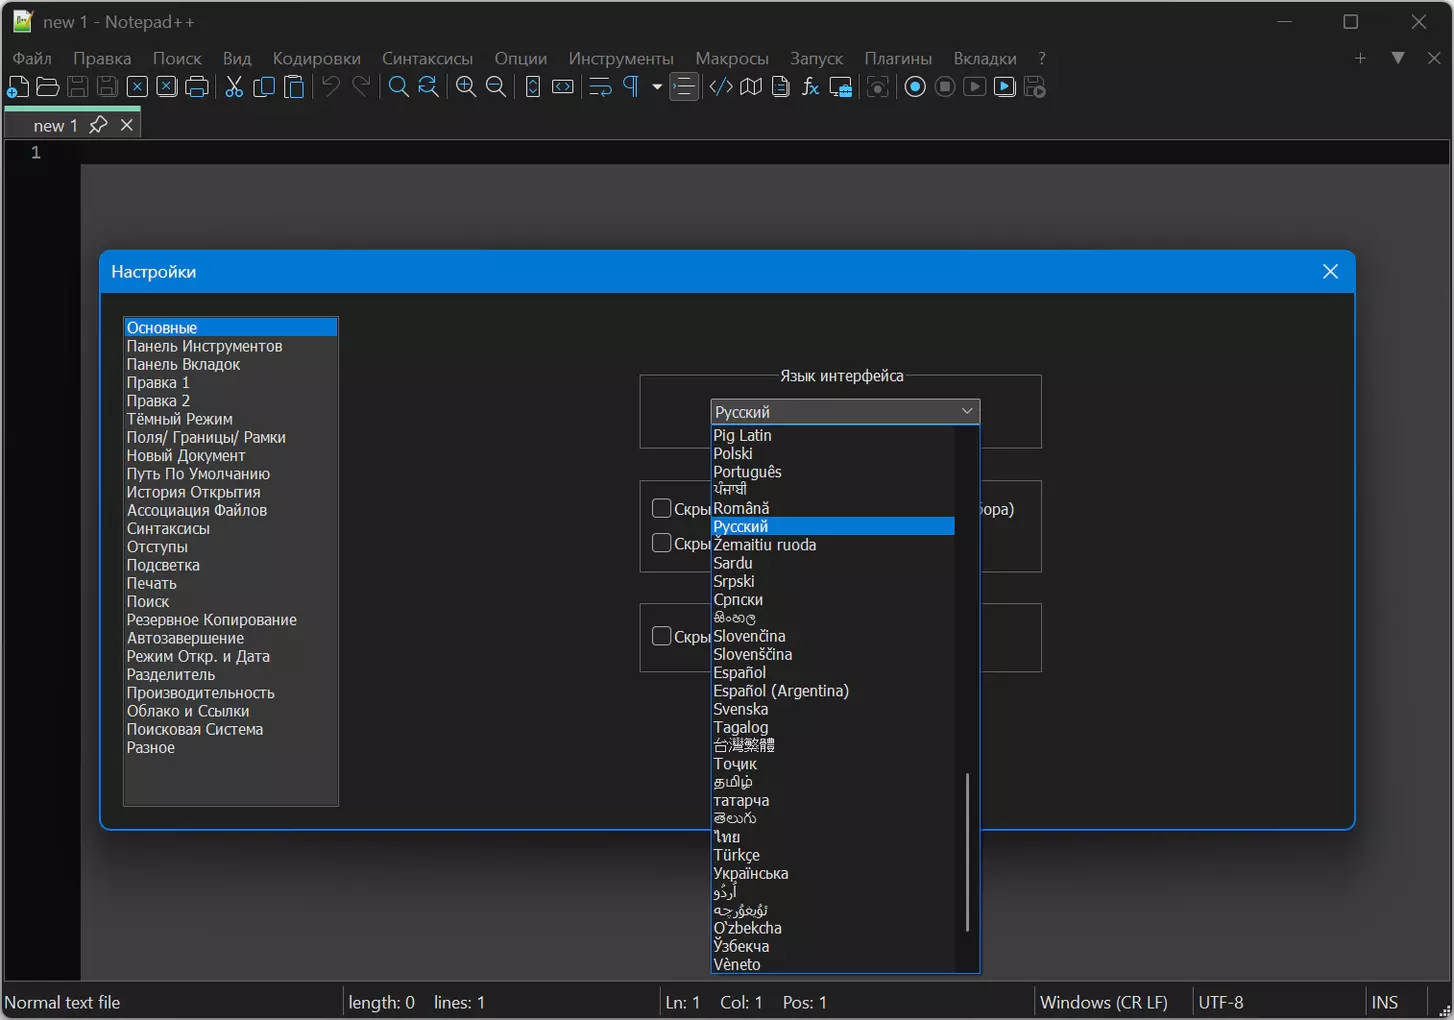
Task: Open the Макросы menu
Action: [732, 58]
